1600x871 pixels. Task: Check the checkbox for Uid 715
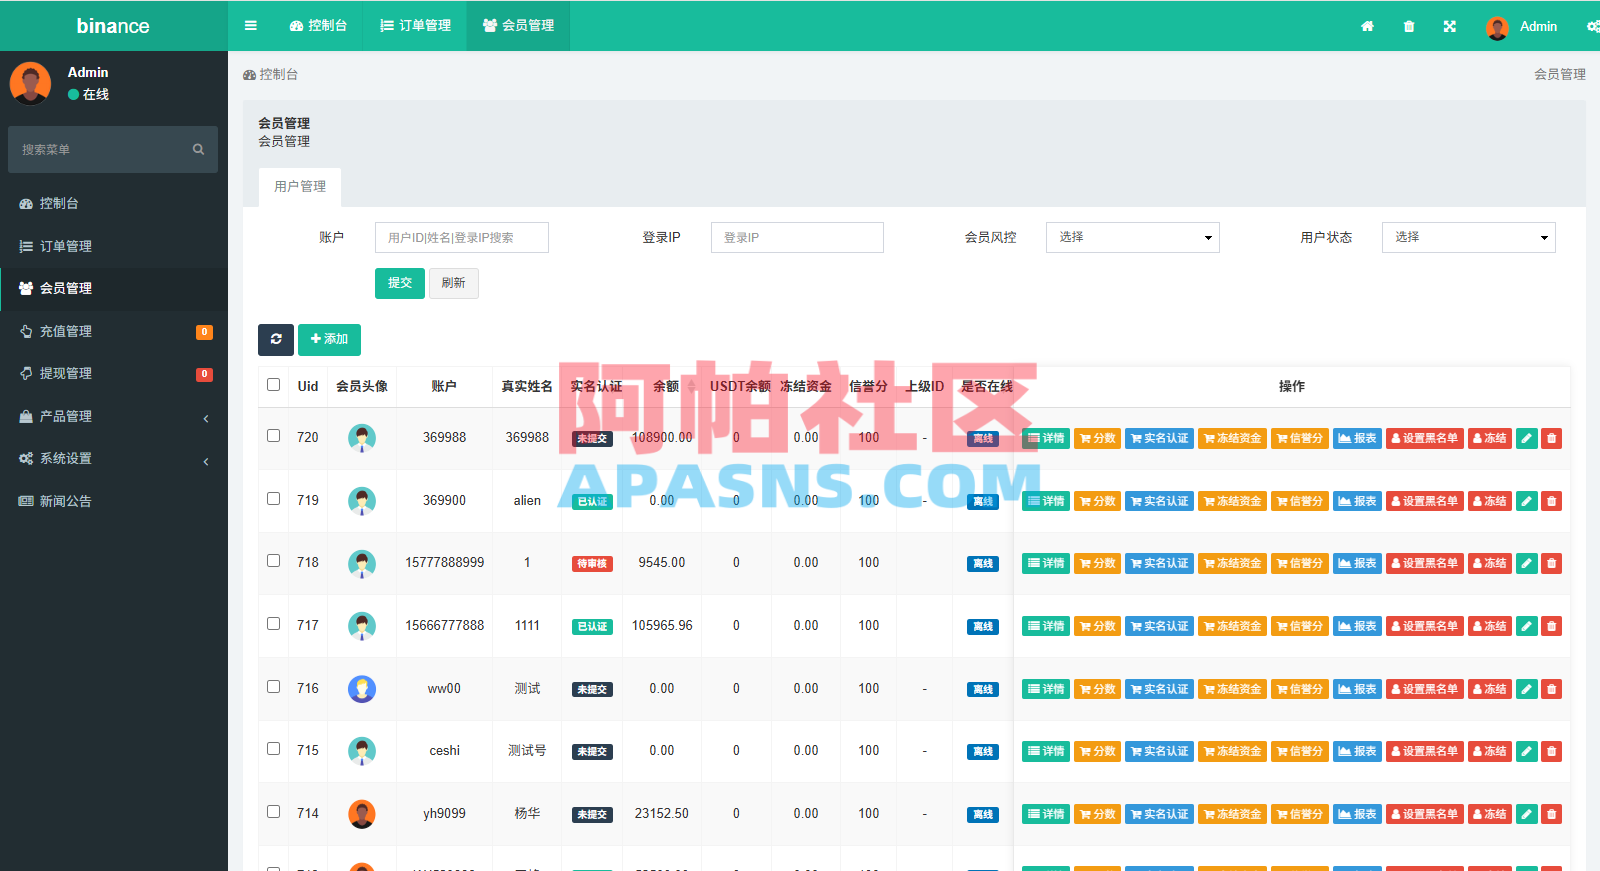tap(274, 749)
